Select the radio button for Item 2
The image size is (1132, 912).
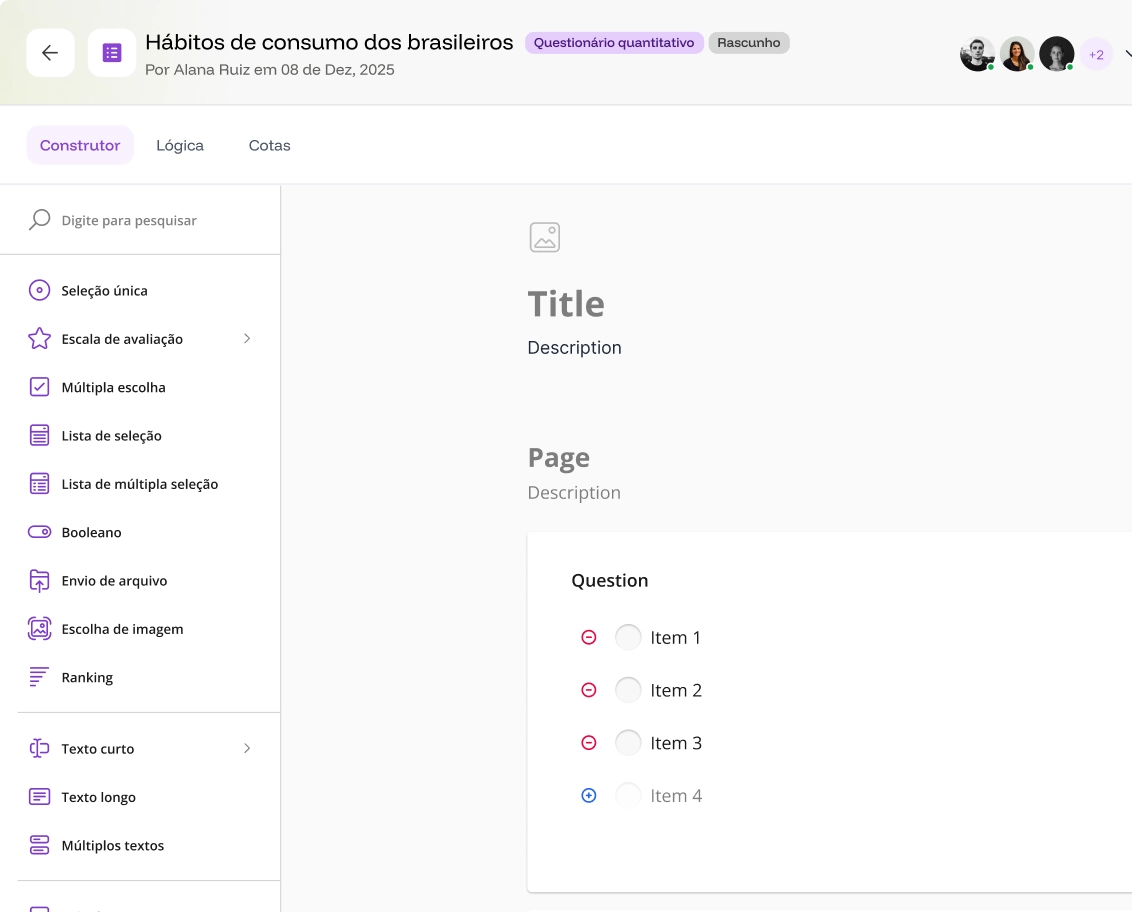tap(628, 690)
